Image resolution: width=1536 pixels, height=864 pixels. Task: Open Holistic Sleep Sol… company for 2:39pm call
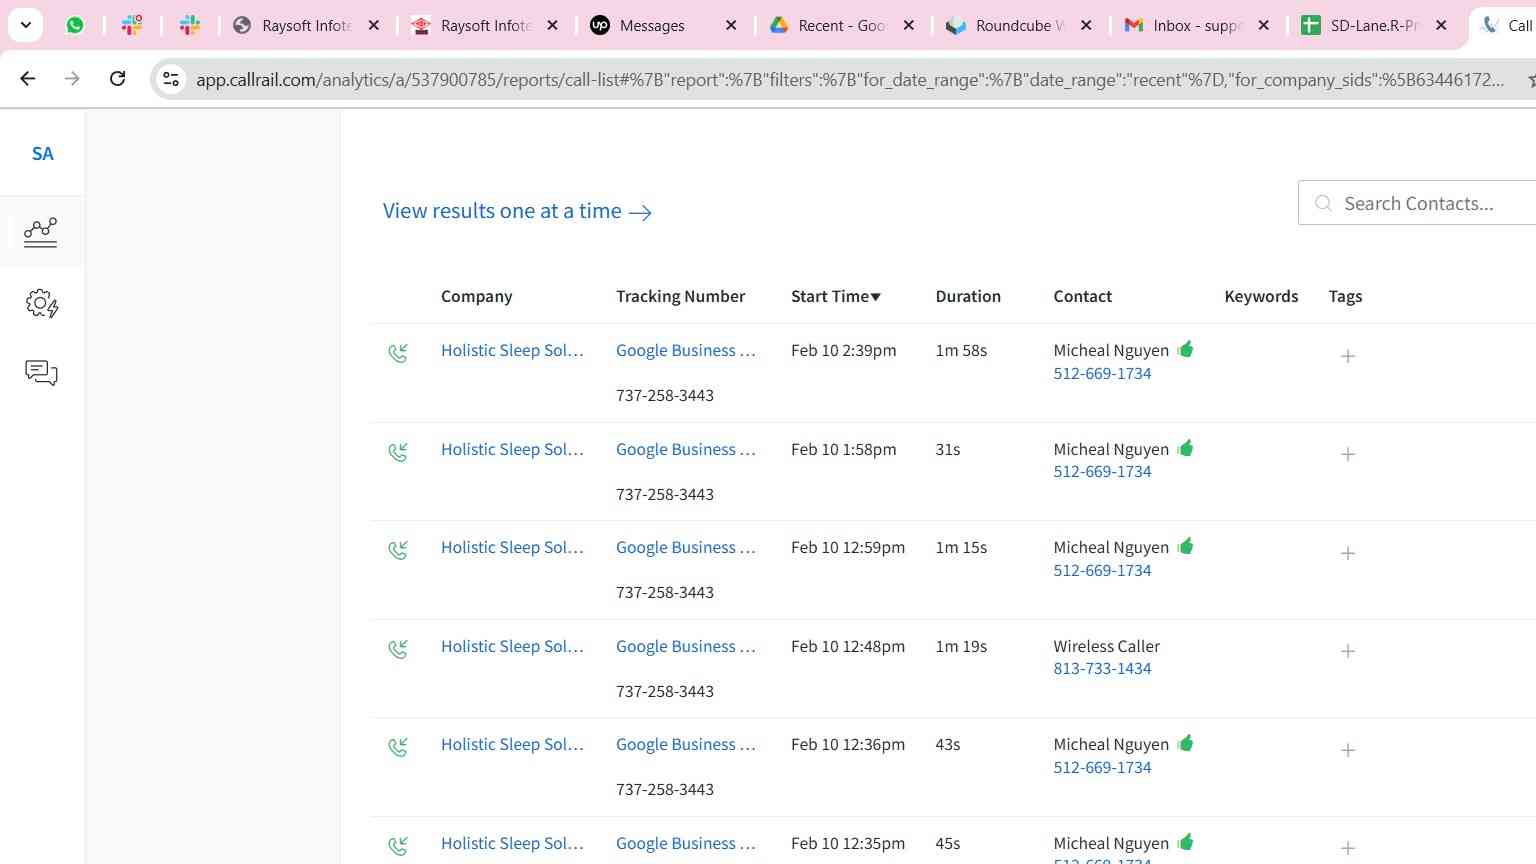[x=512, y=350]
